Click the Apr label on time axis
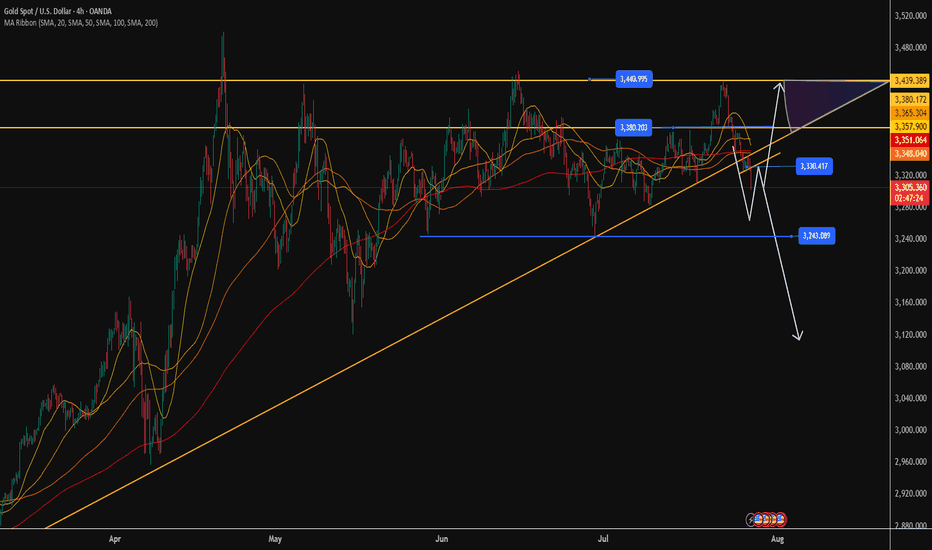The image size is (932, 550). pyautogui.click(x=115, y=539)
